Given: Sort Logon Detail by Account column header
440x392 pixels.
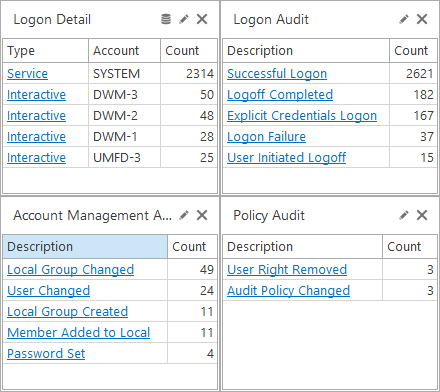Looking at the screenshot, I should tap(125, 51).
